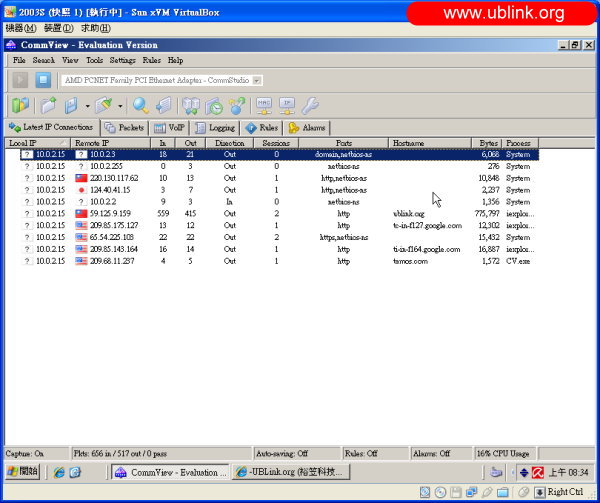Click the green books toolbar icon

[x=20, y=106]
